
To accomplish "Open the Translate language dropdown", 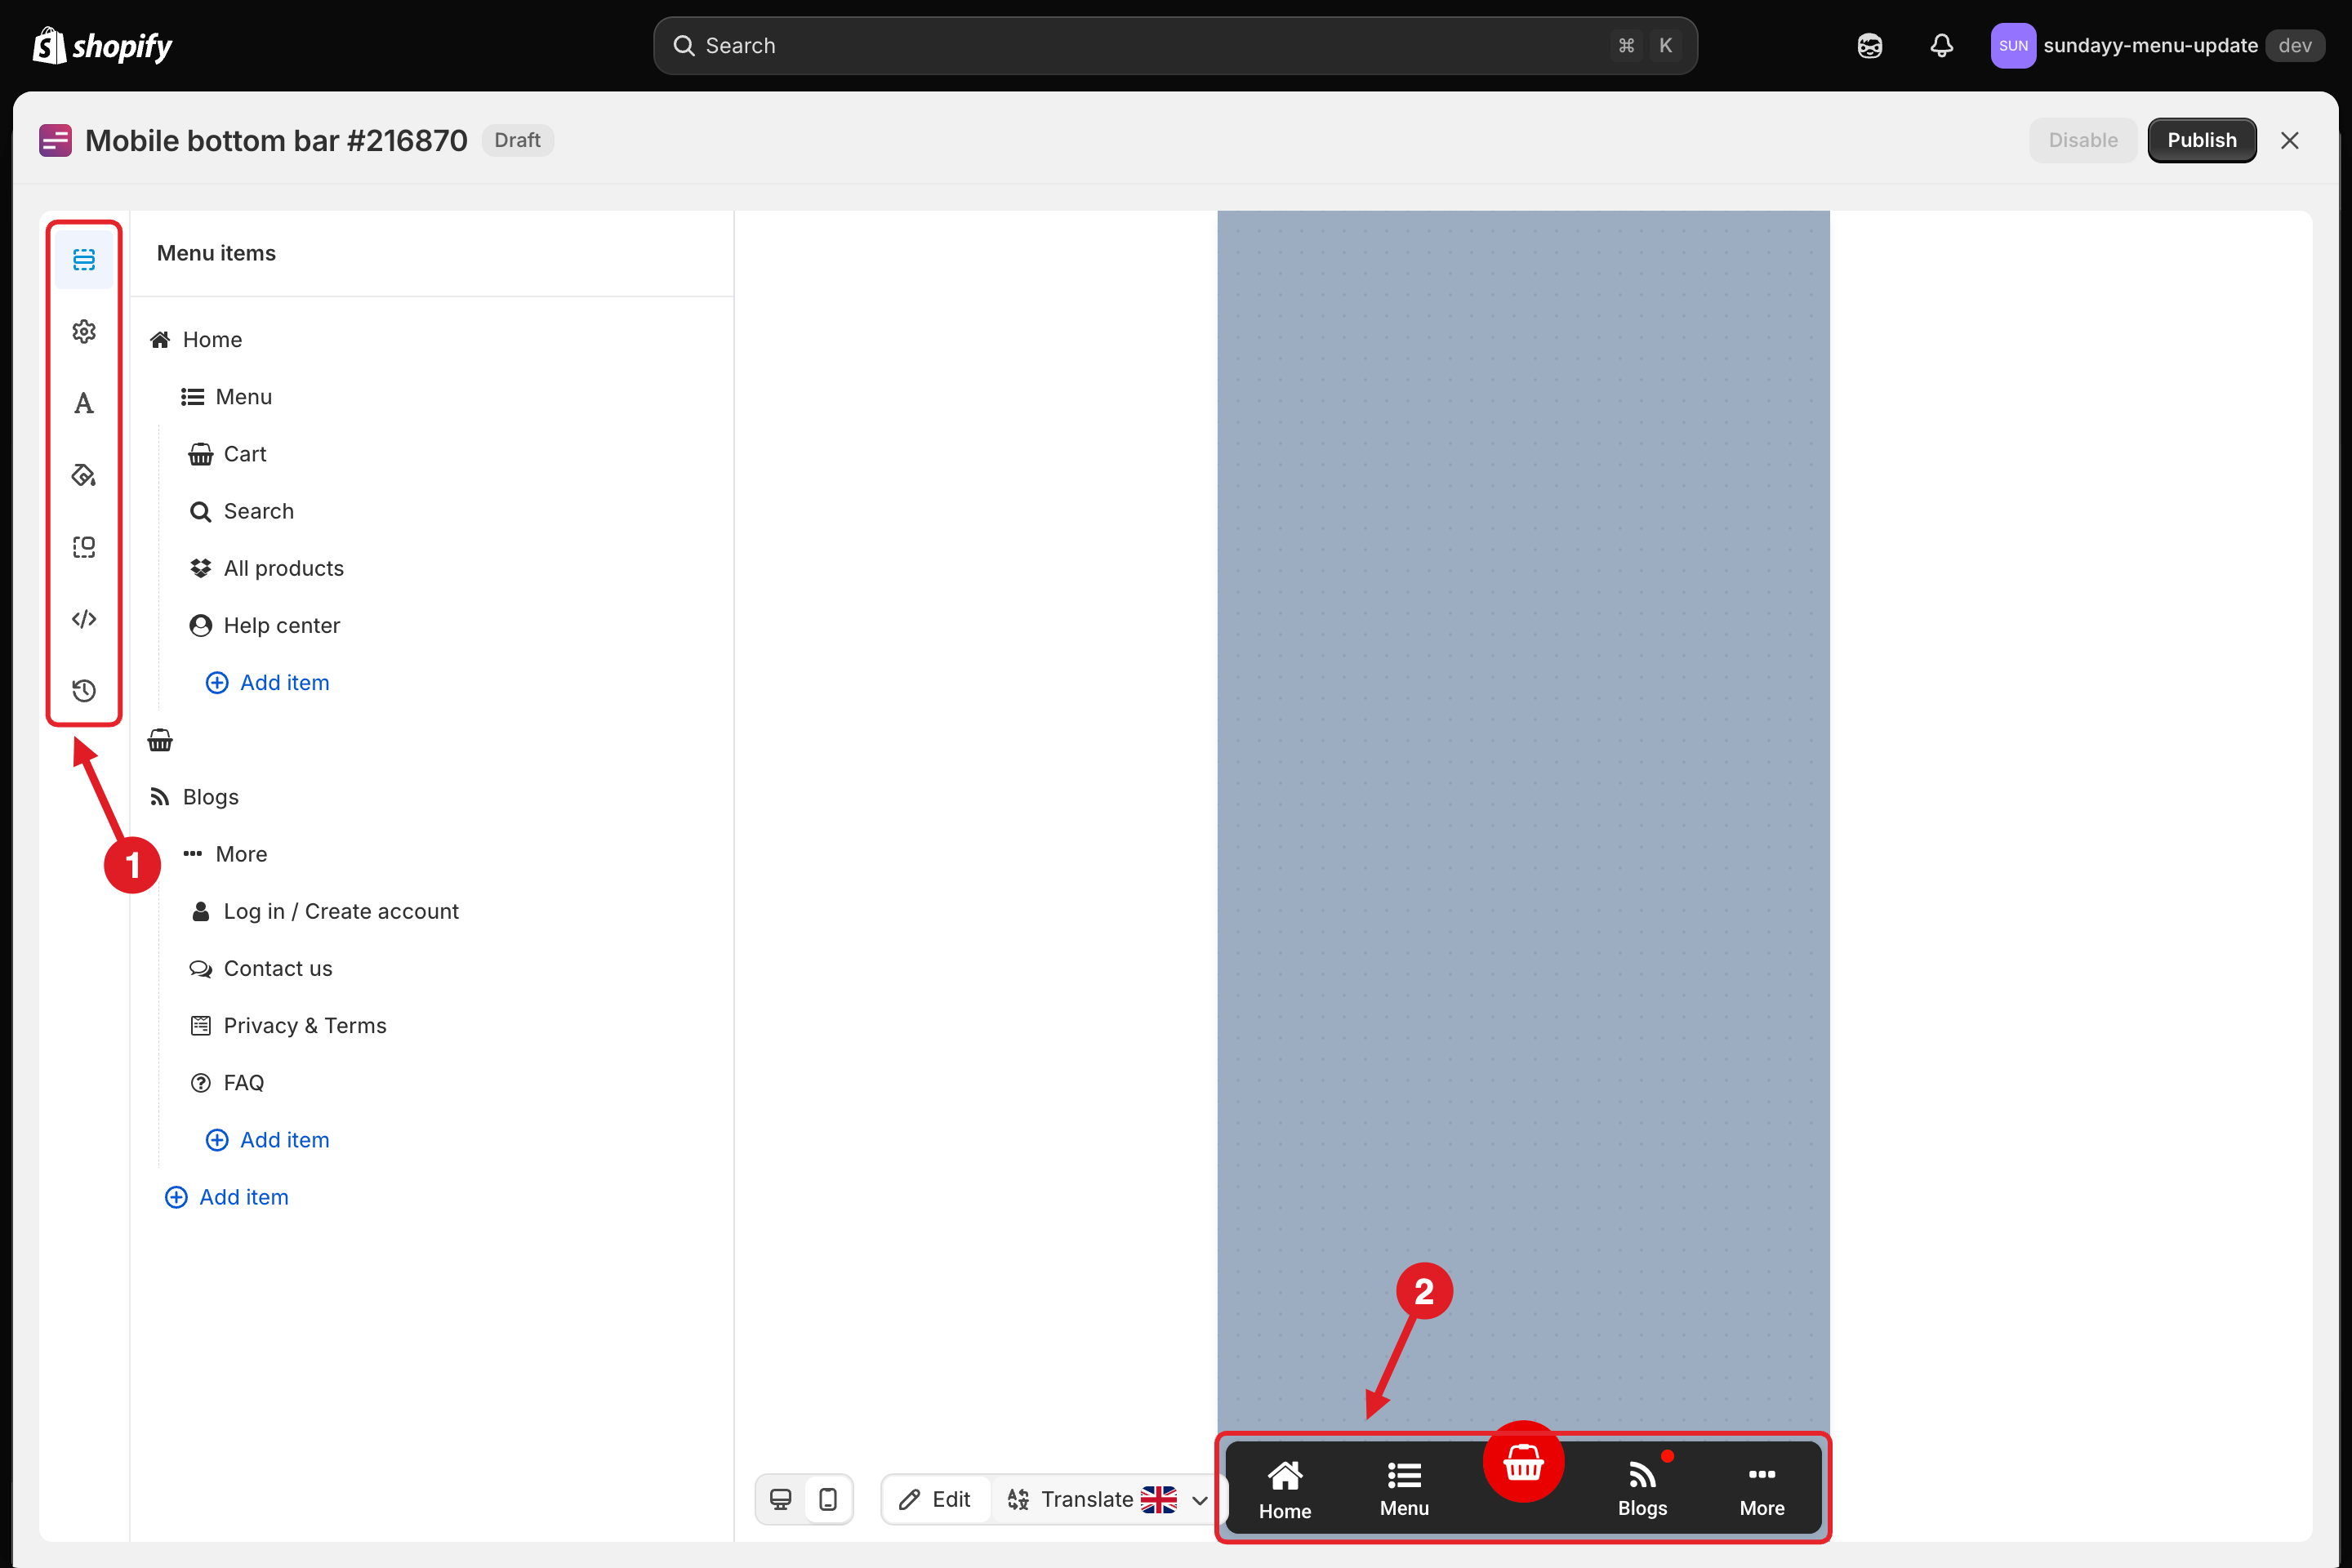I will (1109, 1499).
